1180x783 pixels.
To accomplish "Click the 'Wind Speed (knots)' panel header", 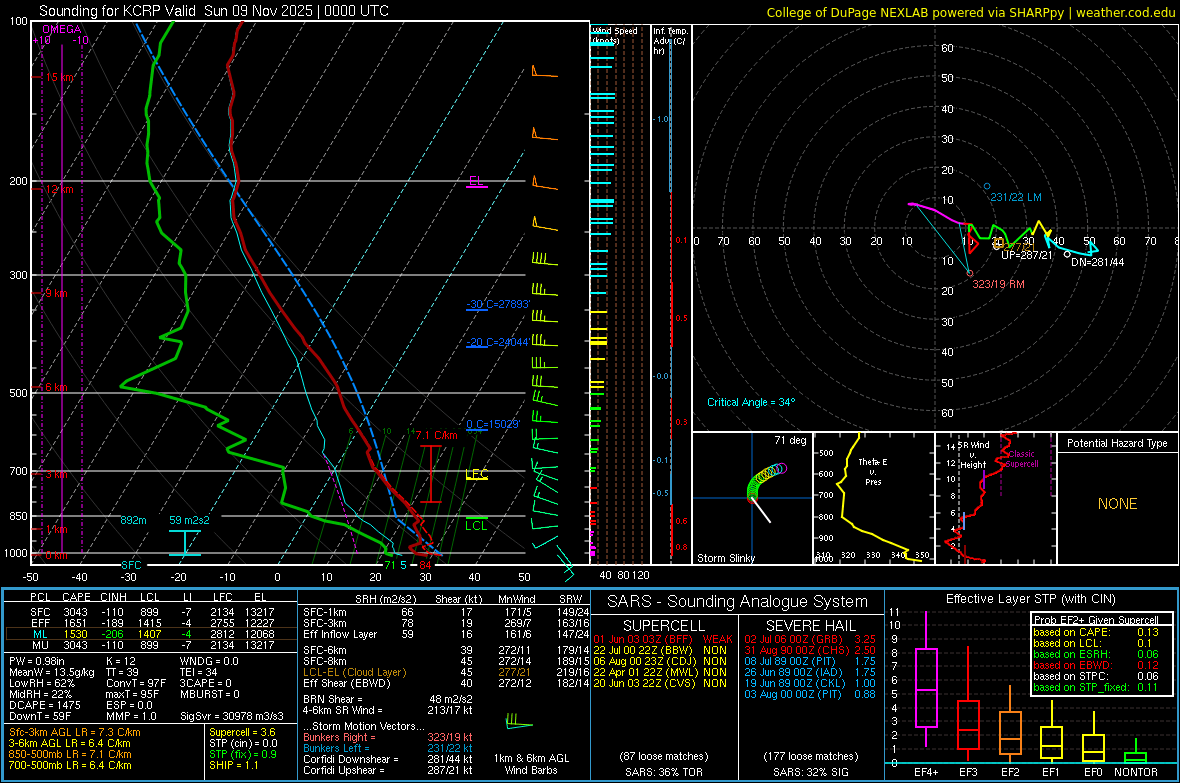I will [614, 35].
